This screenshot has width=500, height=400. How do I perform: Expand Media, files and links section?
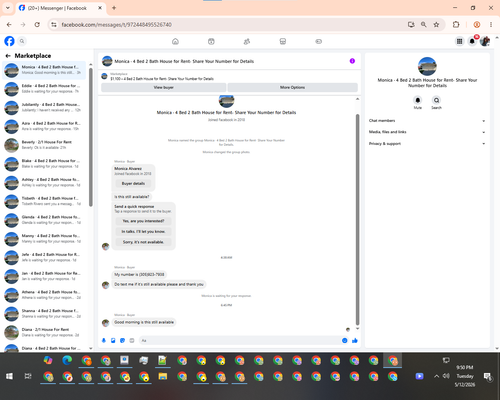tap(427, 132)
